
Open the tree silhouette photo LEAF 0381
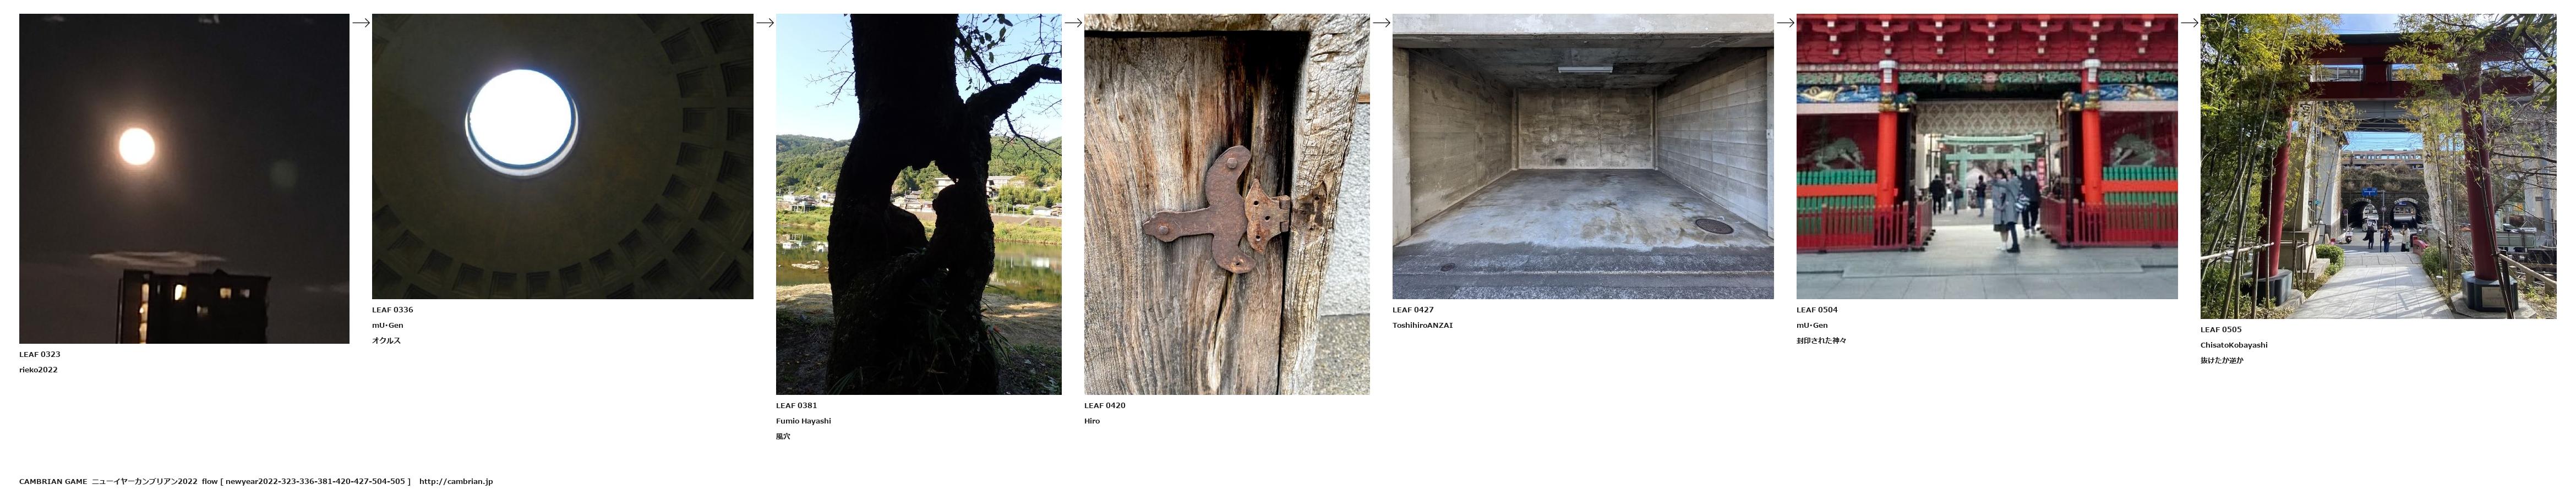[918, 204]
